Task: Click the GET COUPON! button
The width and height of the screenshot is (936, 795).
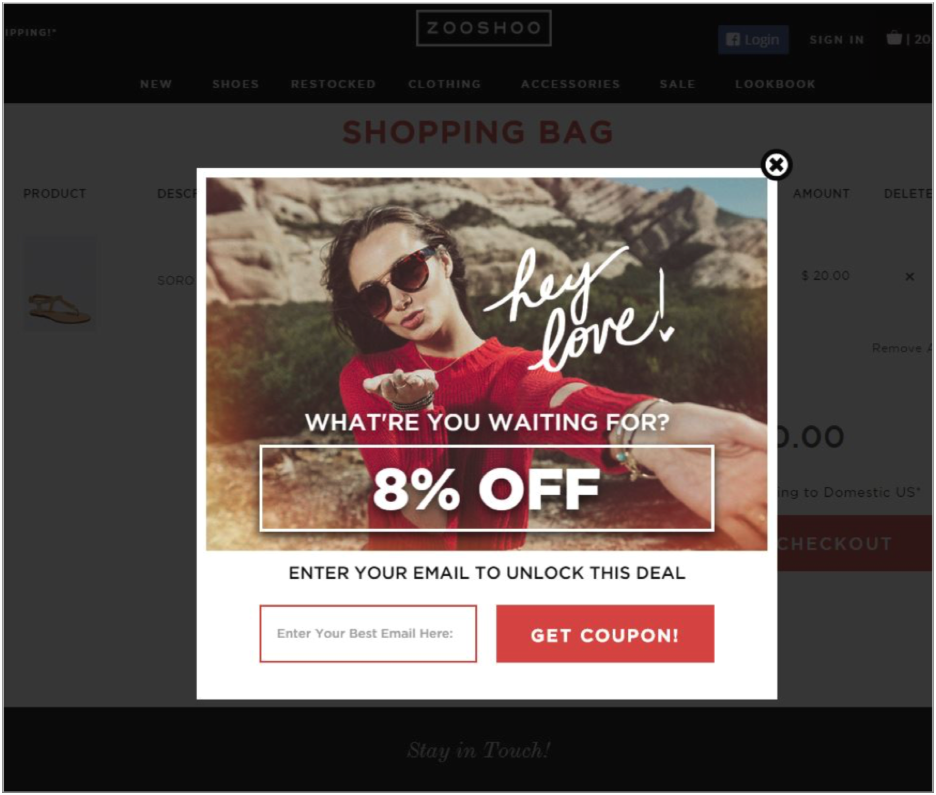Action: pos(605,634)
